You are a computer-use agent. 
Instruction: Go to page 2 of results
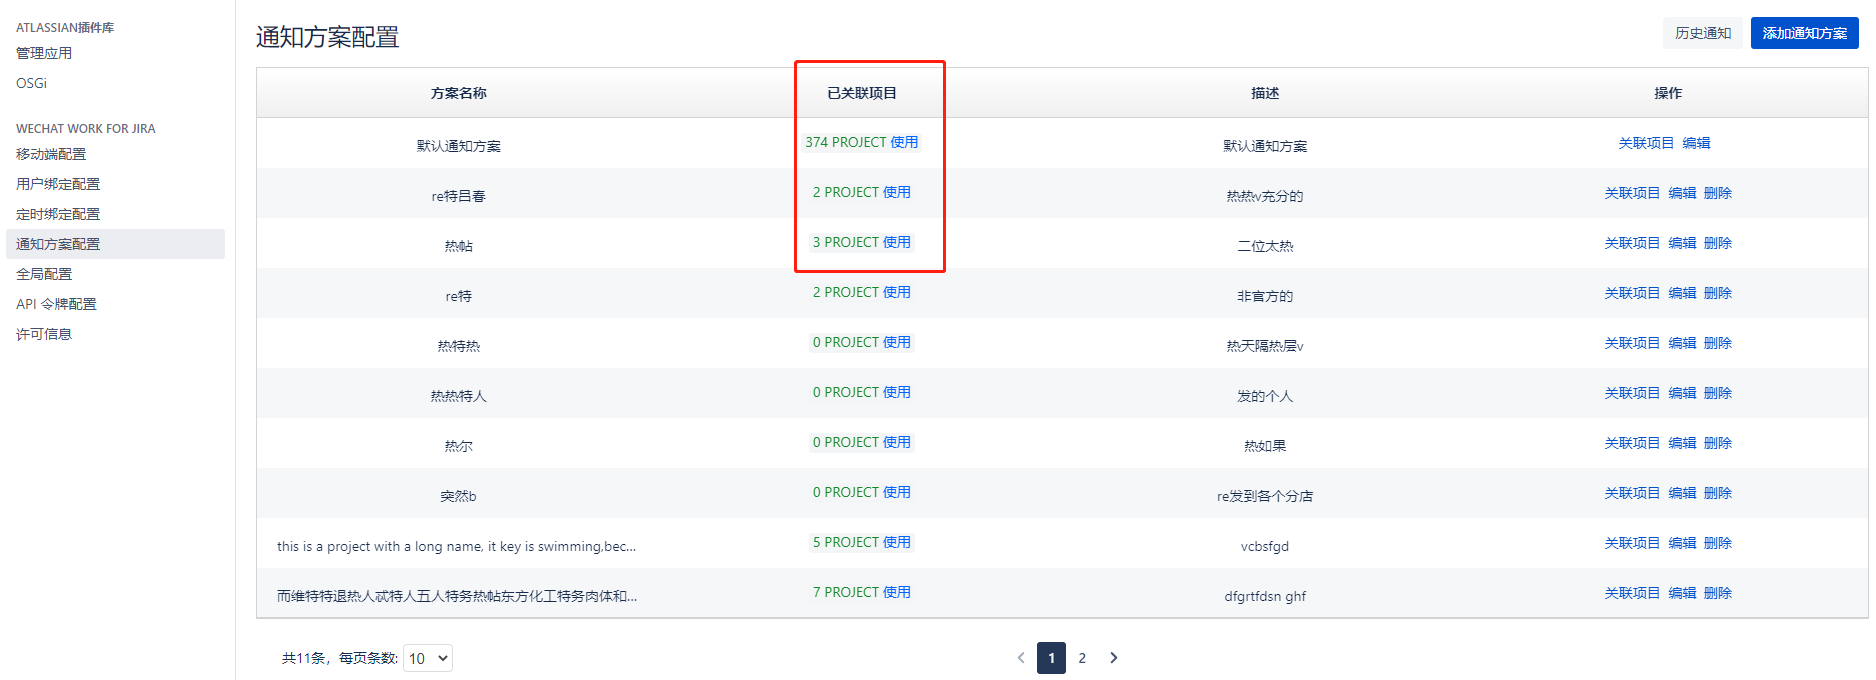(1082, 658)
